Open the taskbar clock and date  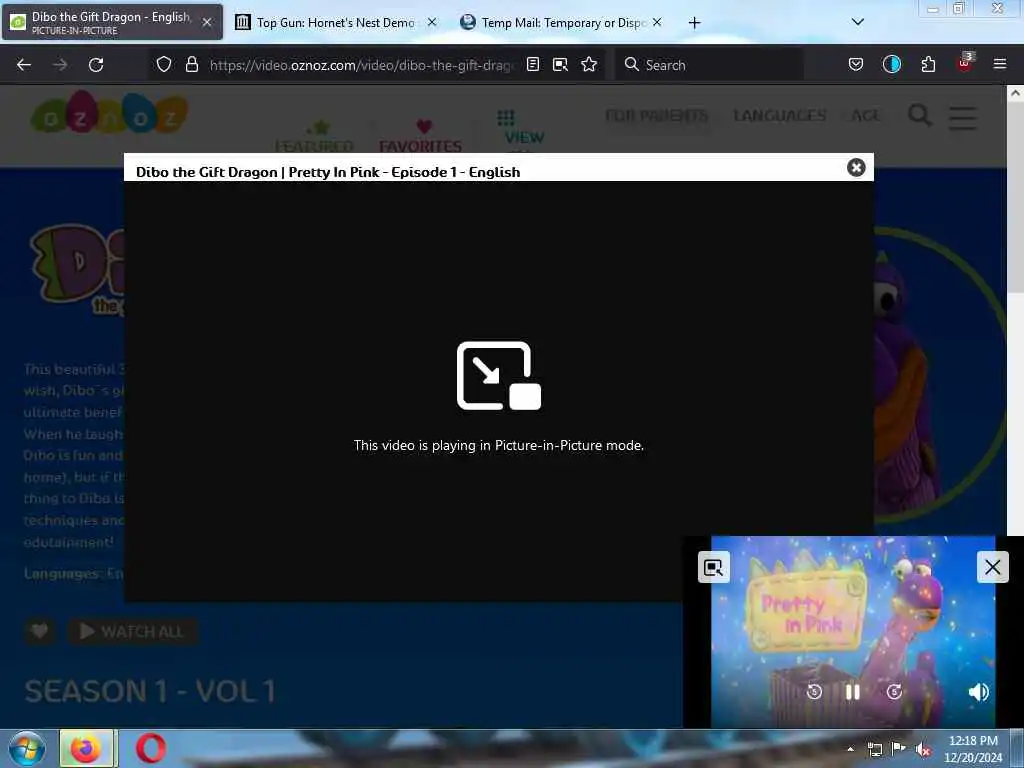[973, 749]
